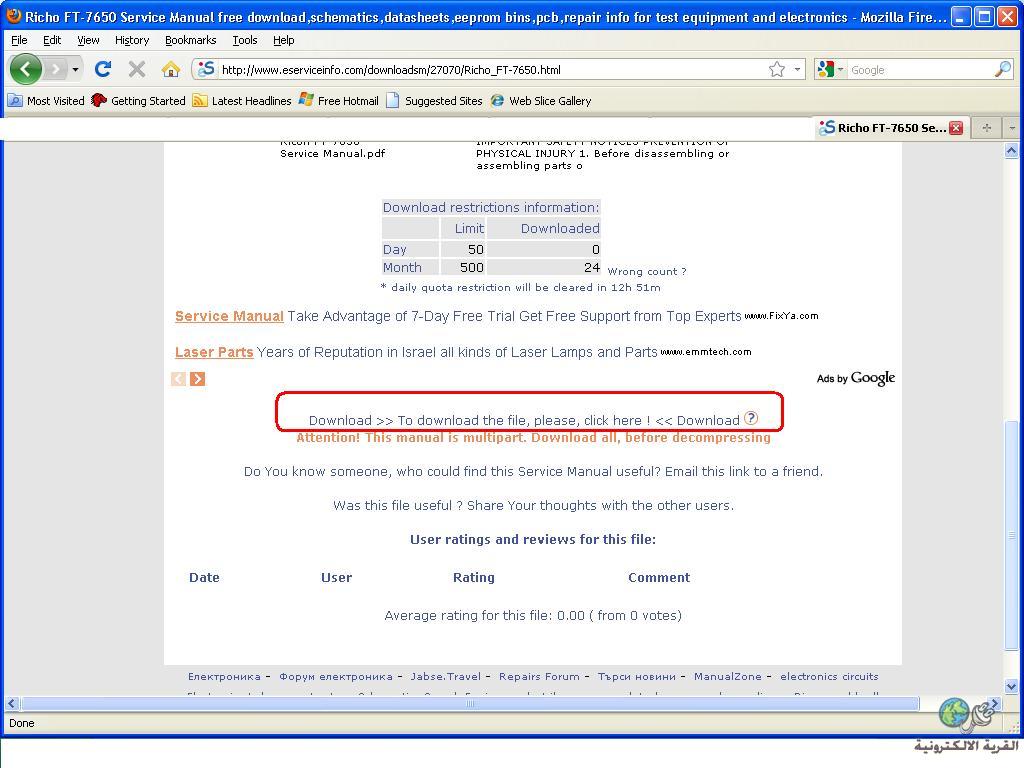Click the 'Wrong count ?' link
Screen dimensions: 1024x768
(647, 272)
